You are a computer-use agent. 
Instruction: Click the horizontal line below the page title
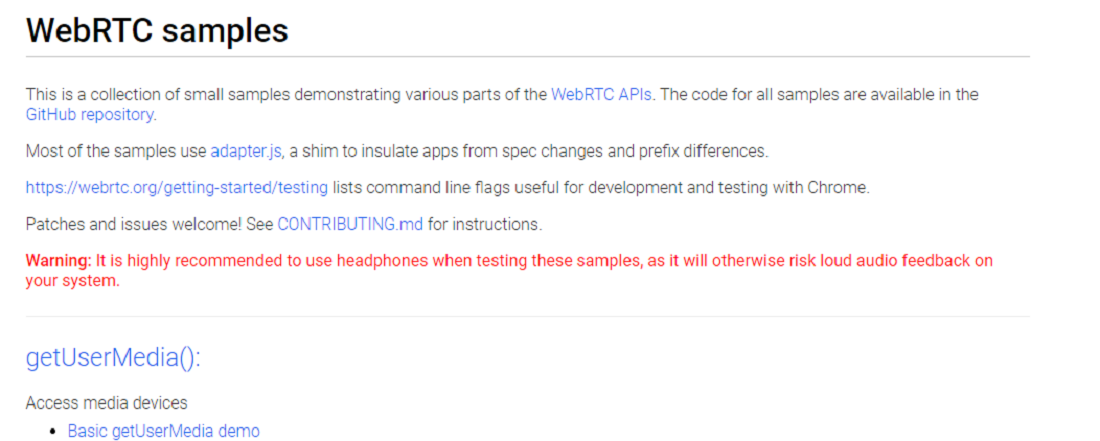point(528,56)
